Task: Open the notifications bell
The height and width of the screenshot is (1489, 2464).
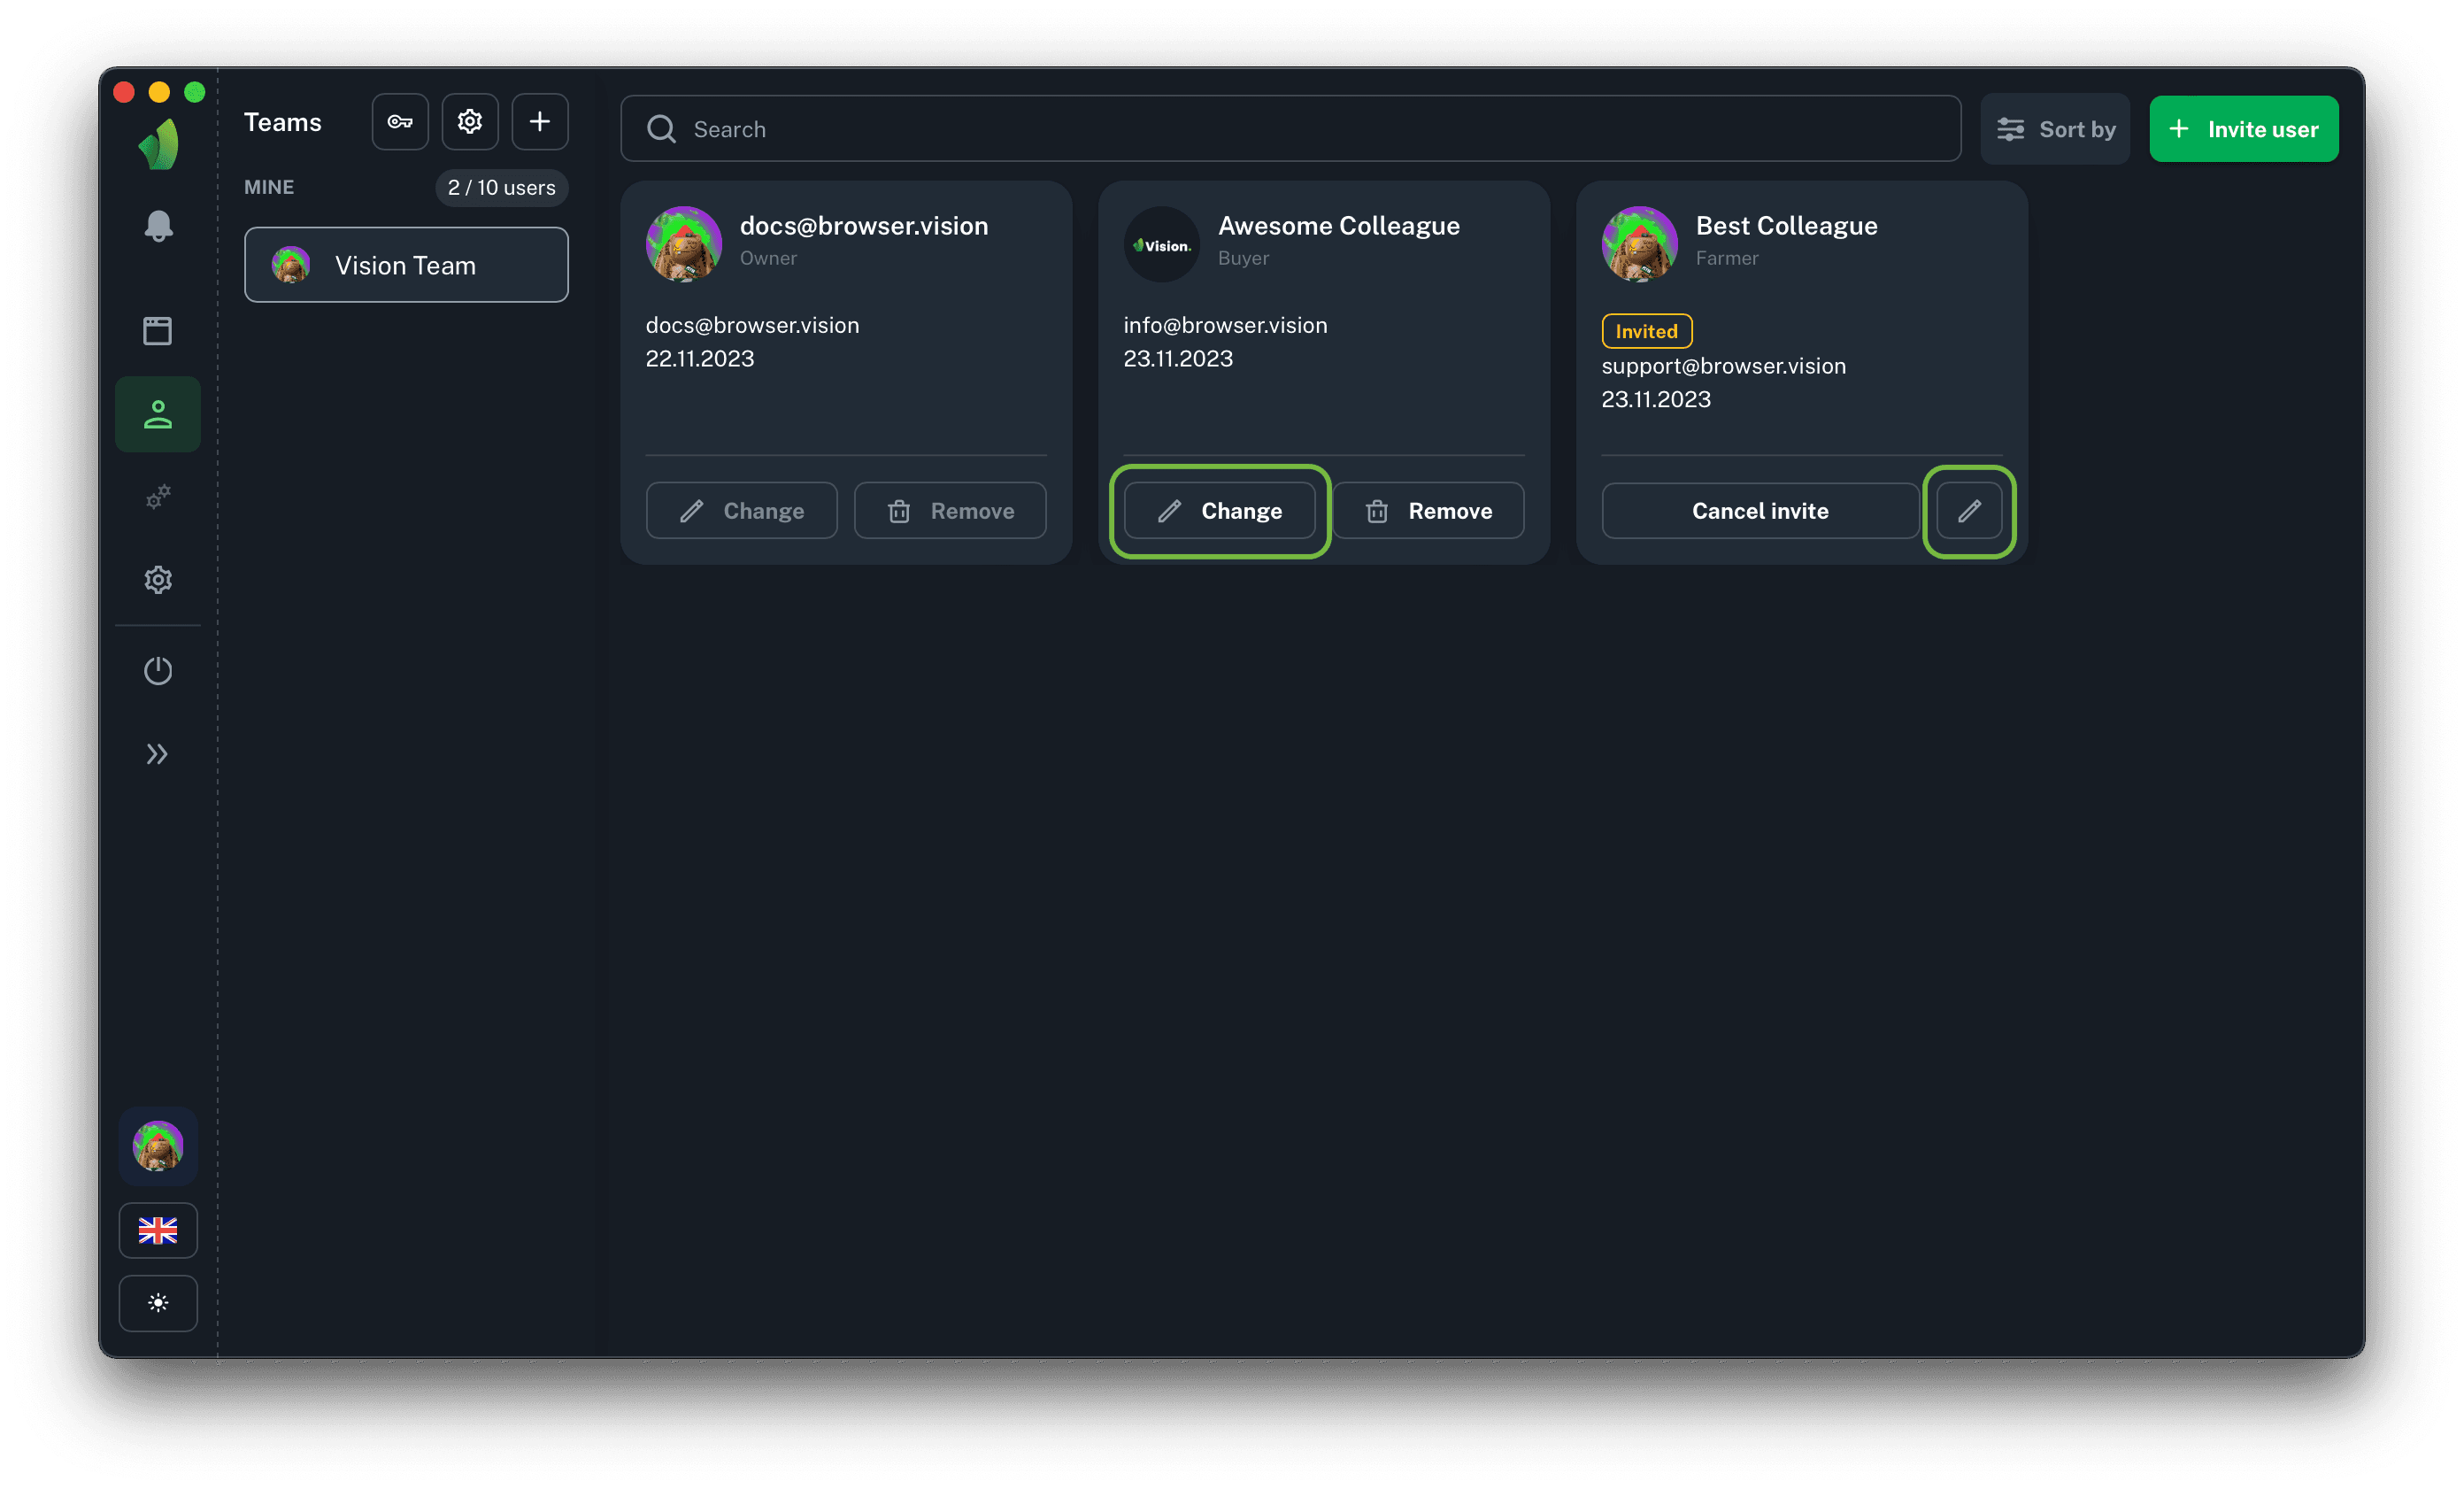Action: click(x=158, y=226)
